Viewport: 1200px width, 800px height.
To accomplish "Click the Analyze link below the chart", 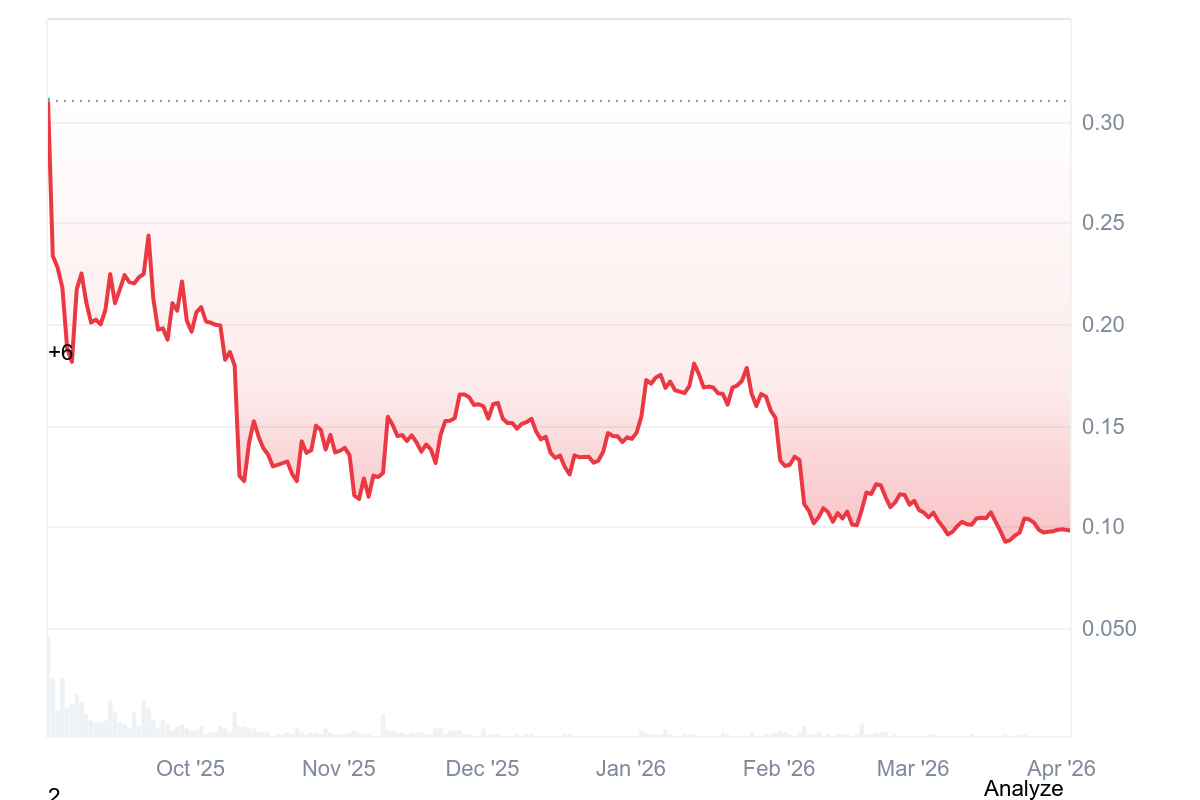I will 1023,788.
